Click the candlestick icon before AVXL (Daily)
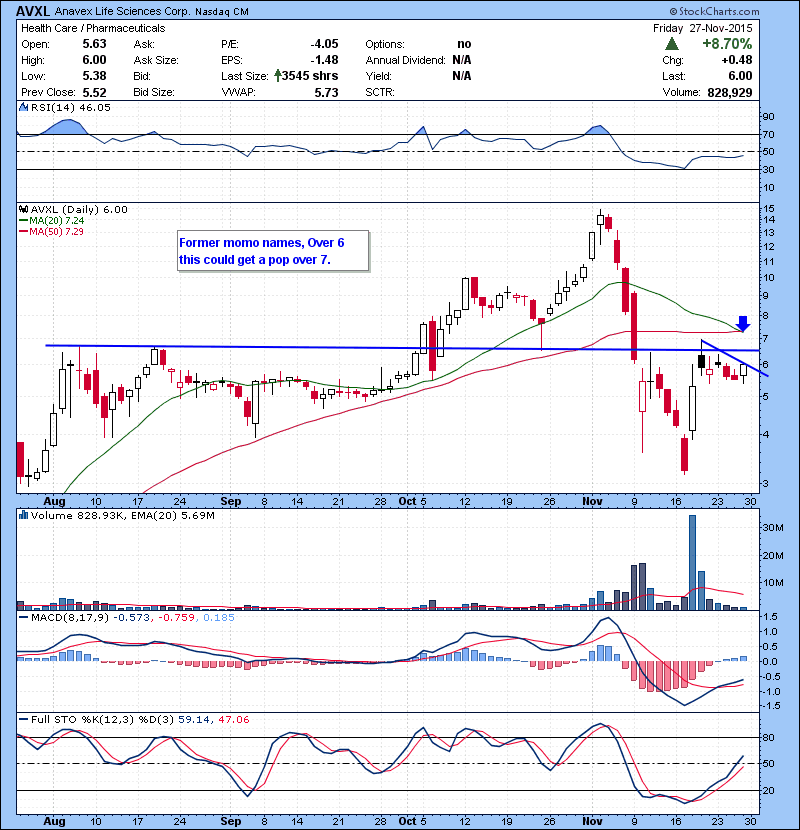 [24, 210]
